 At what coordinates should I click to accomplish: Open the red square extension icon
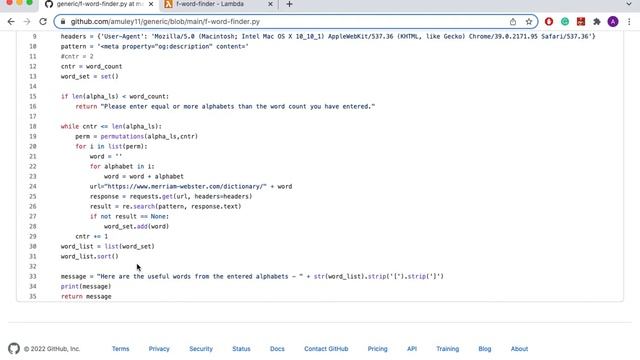(x=581, y=22)
